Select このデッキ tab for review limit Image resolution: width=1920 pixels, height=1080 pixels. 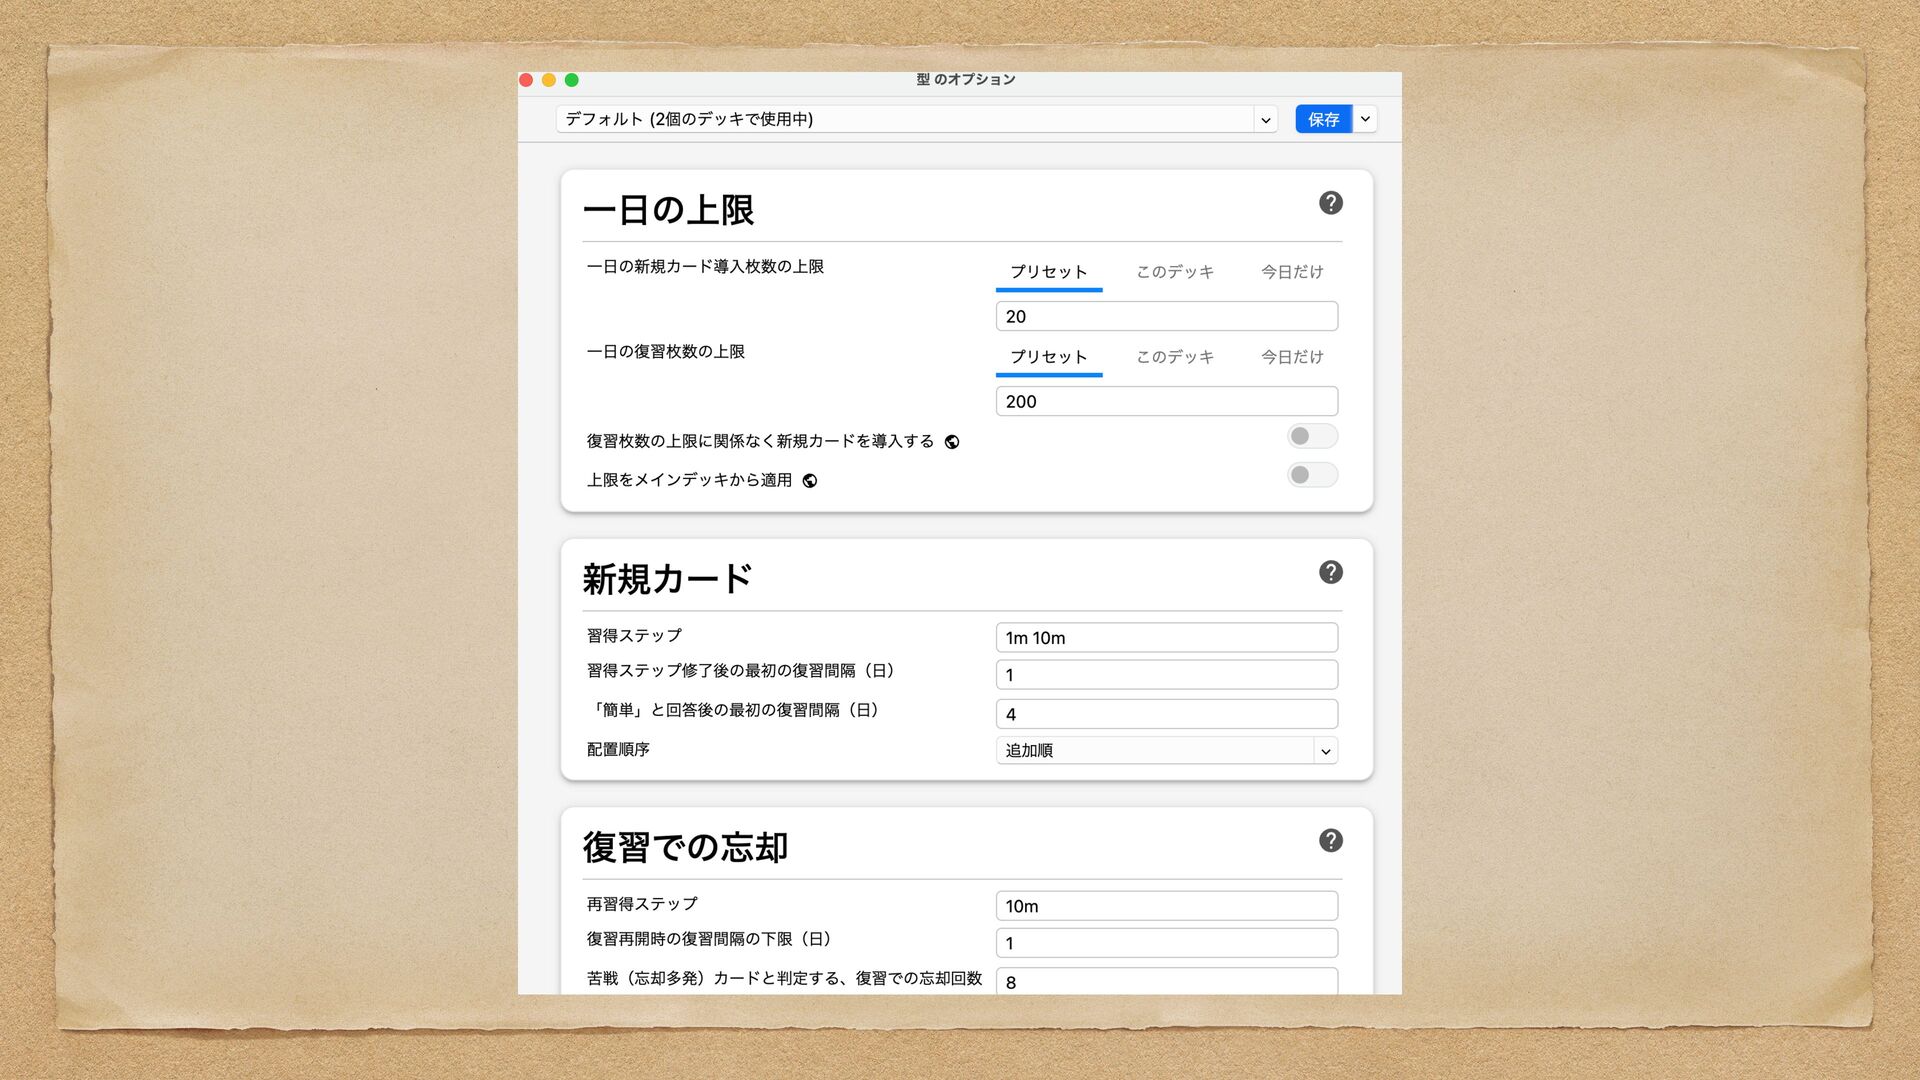(x=1174, y=357)
